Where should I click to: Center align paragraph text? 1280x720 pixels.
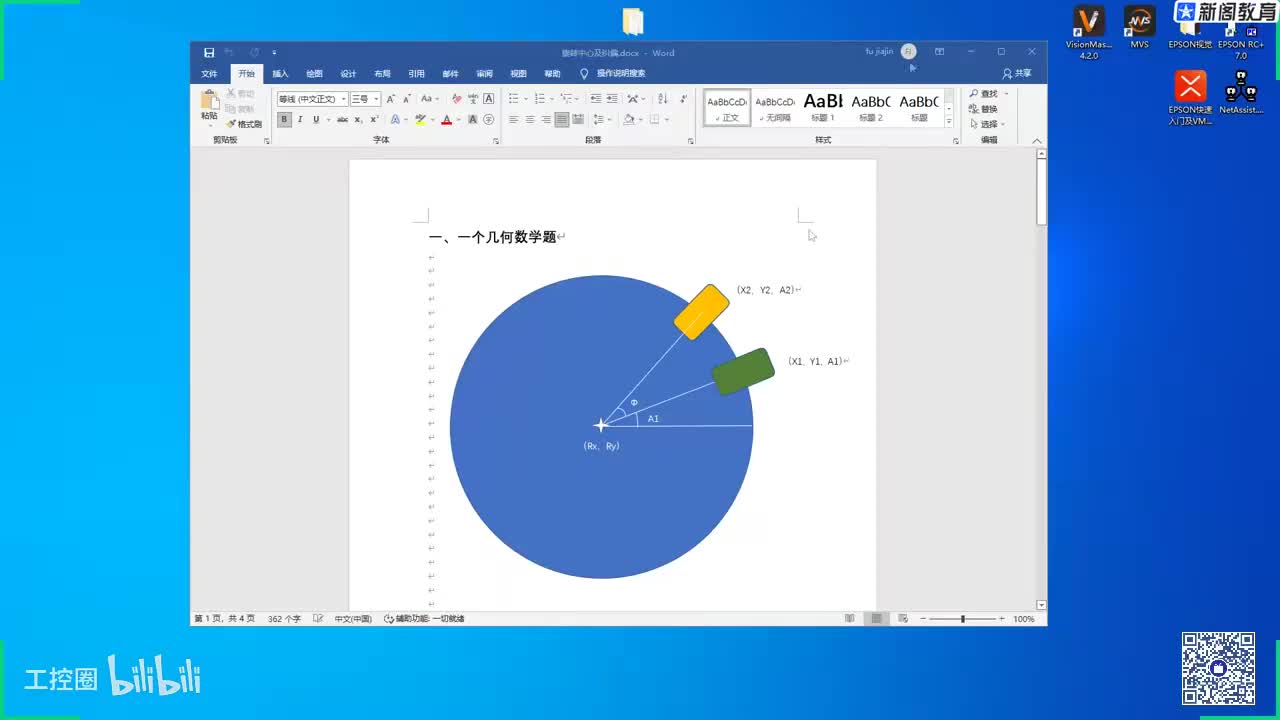coord(530,119)
